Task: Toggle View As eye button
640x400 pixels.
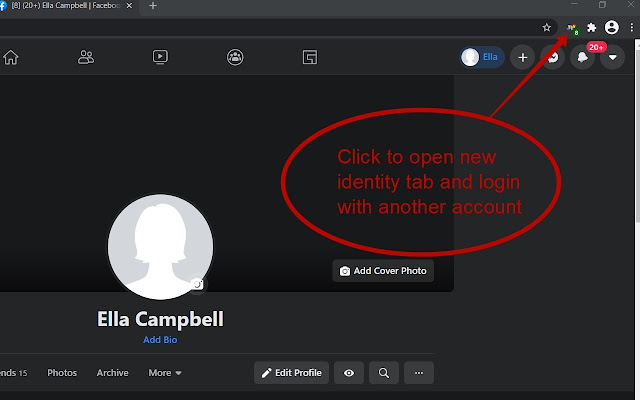Action: coord(349,373)
